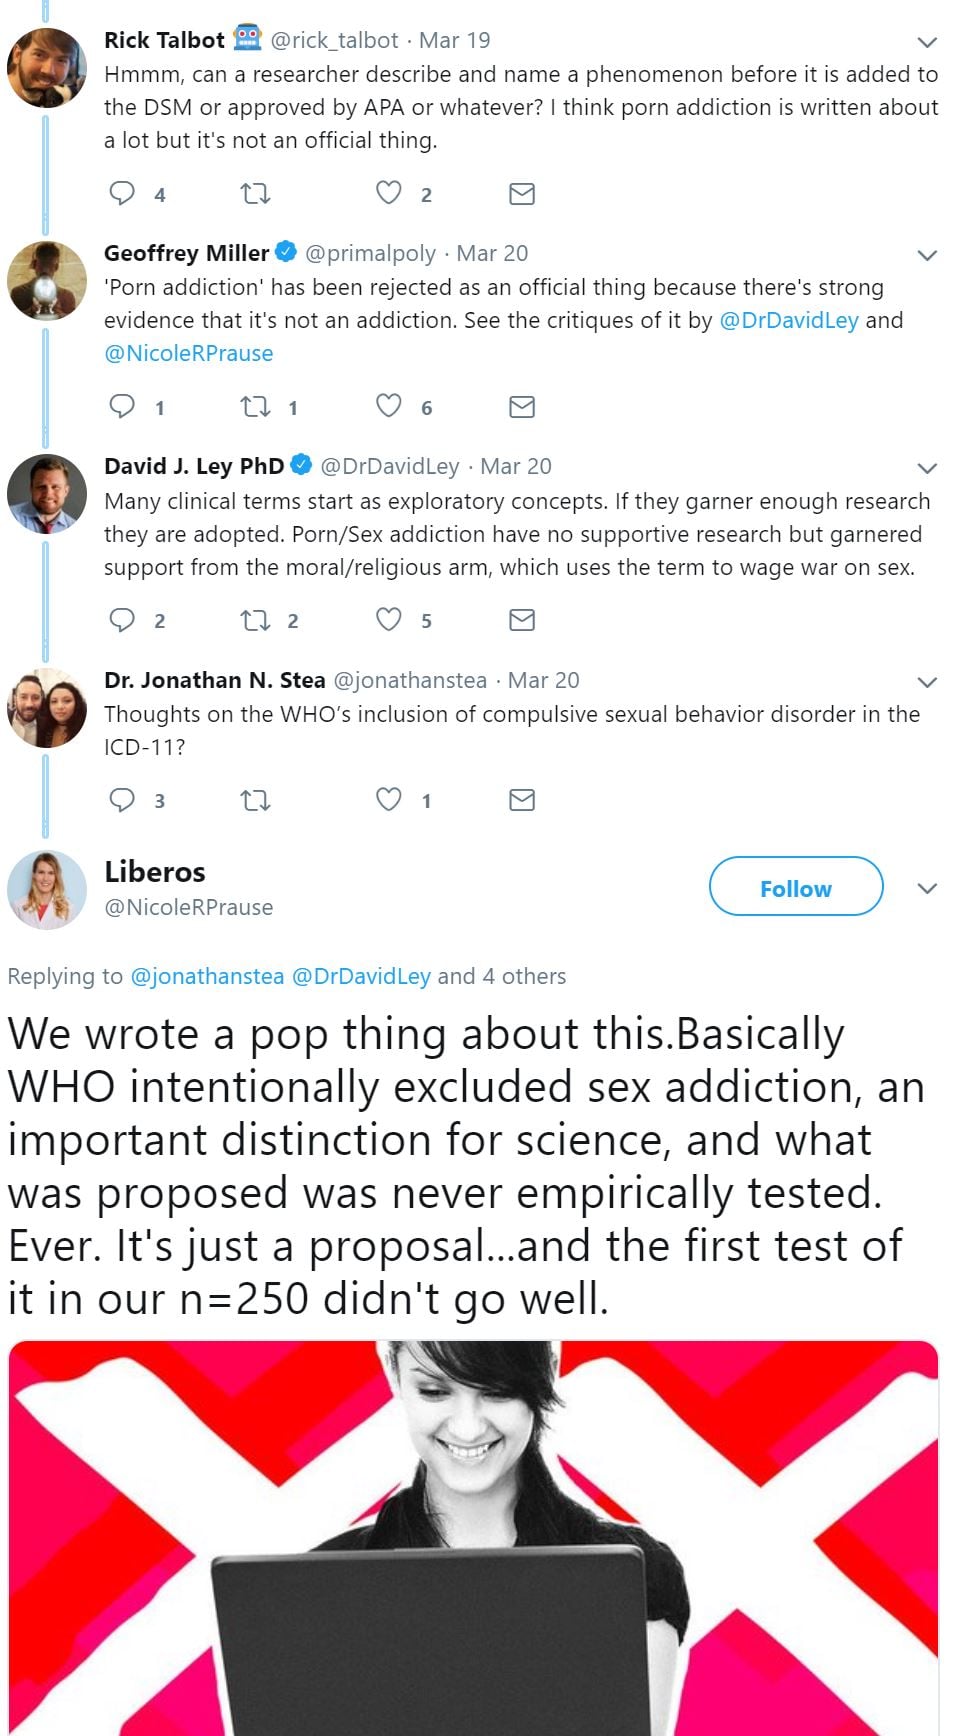
Task: Retweet Jonathan Stea's tweet
Action: (256, 800)
